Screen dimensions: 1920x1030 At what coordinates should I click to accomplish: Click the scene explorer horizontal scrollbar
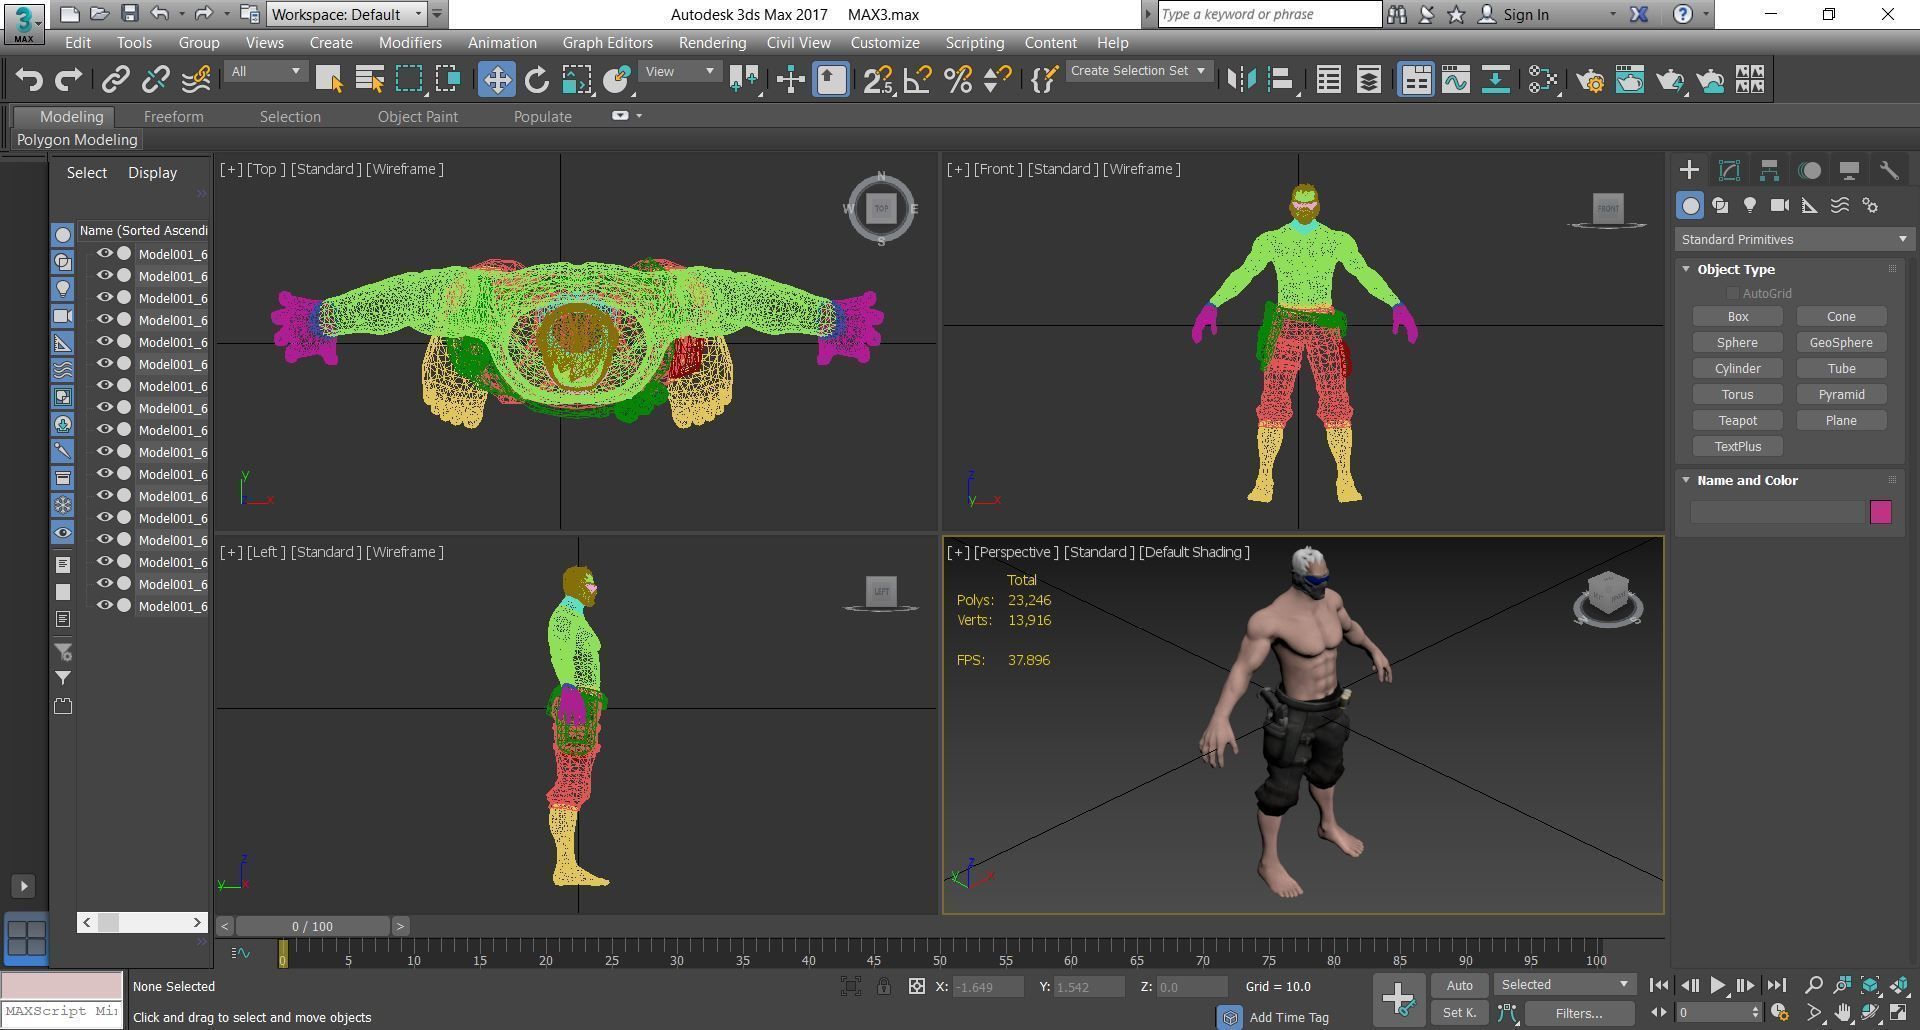tap(142, 922)
